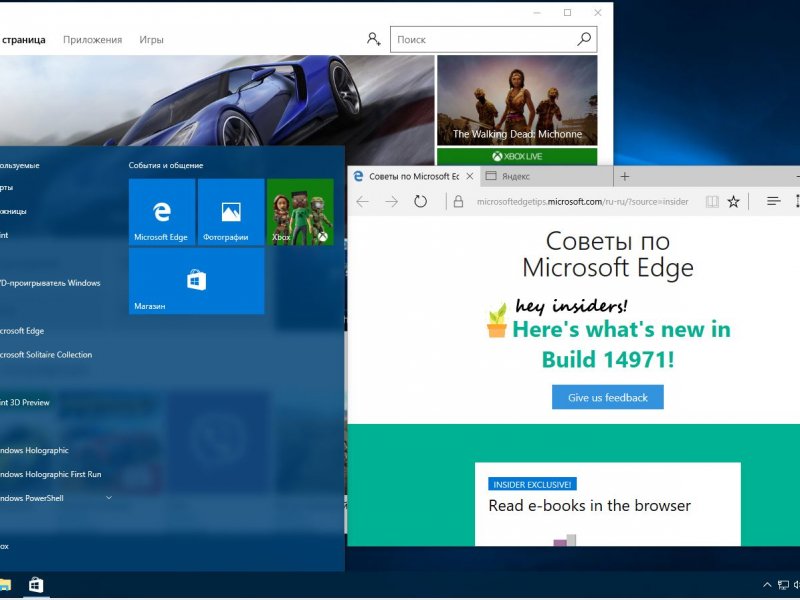Open the Приложения tab in Store
Screen dimensions: 800x600
pyautogui.click(x=92, y=40)
